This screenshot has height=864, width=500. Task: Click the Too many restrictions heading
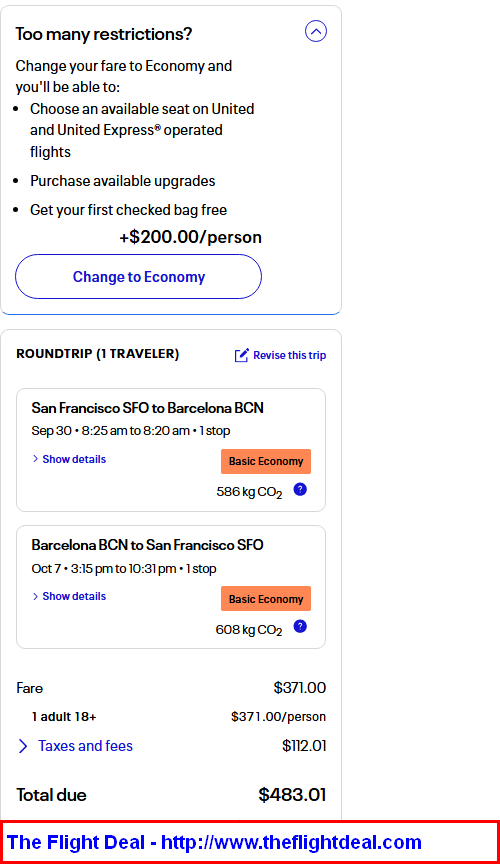coord(104,34)
